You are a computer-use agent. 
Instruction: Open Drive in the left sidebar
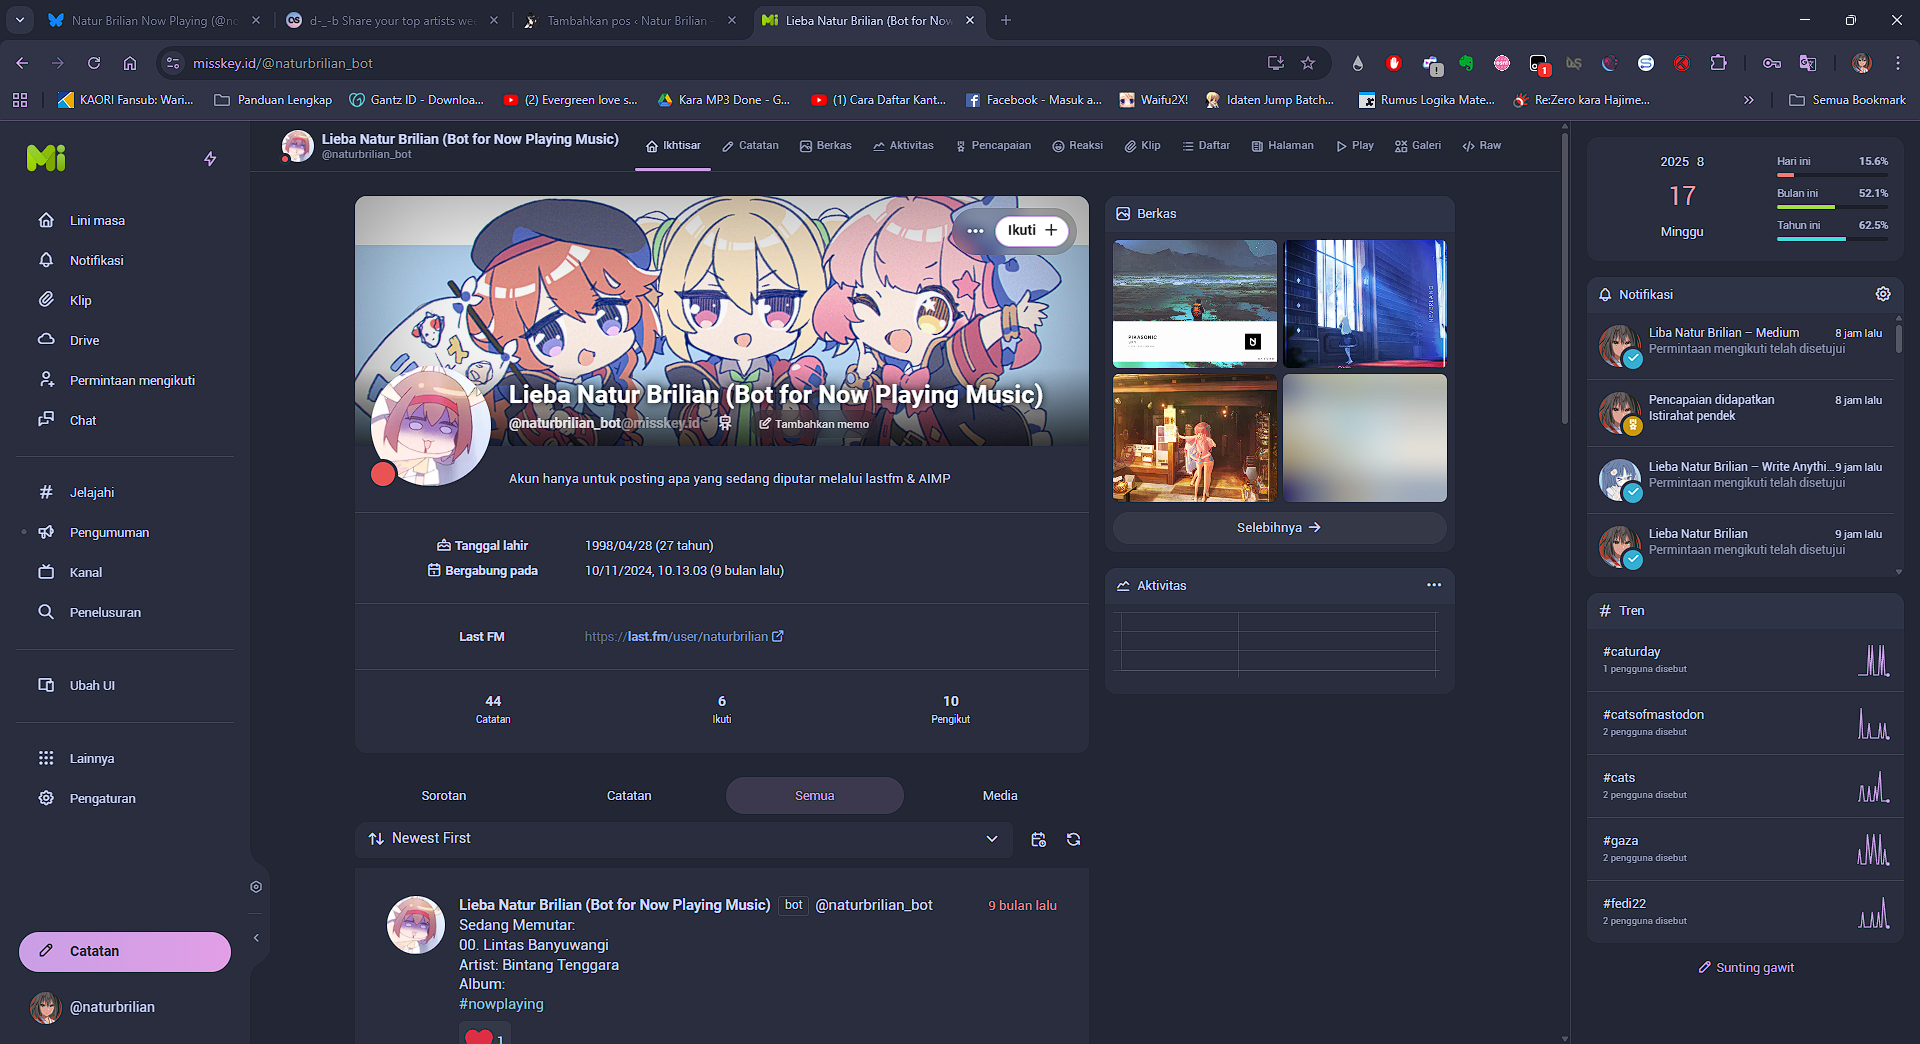click(84, 340)
